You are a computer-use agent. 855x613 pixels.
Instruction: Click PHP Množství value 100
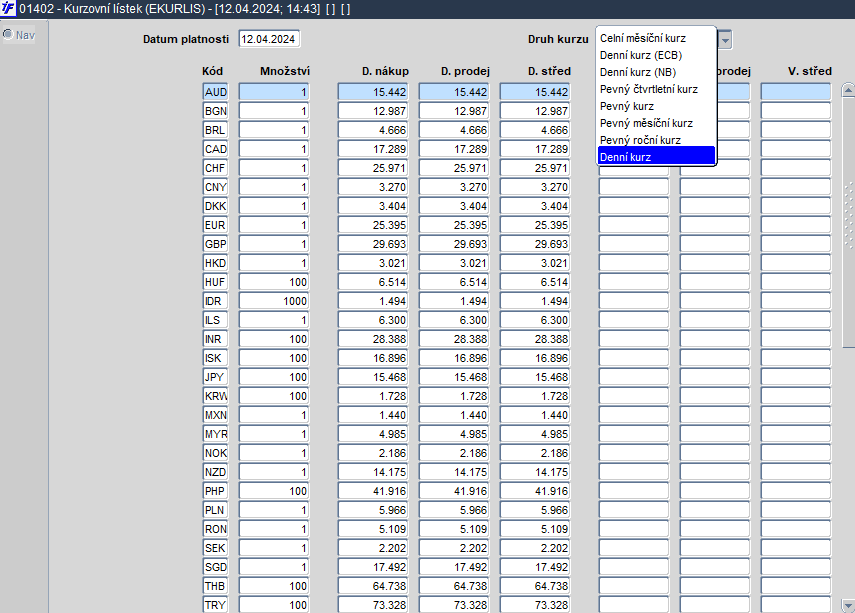click(274, 491)
